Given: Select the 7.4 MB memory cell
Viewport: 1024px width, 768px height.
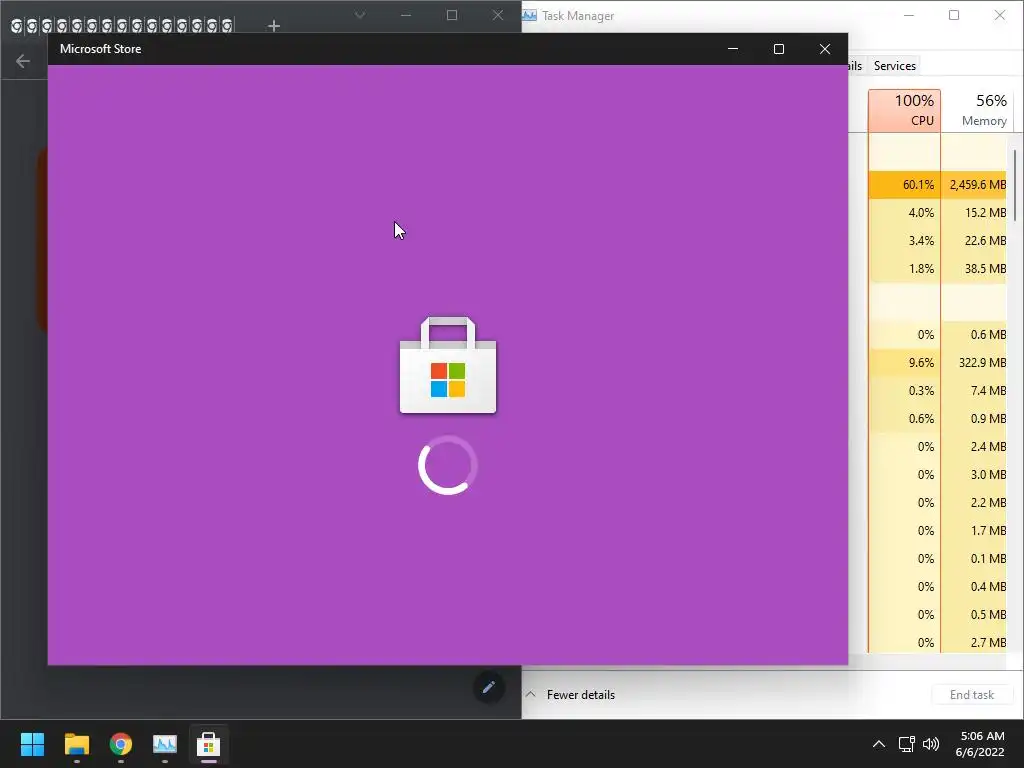Looking at the screenshot, I should pyautogui.click(x=974, y=391).
